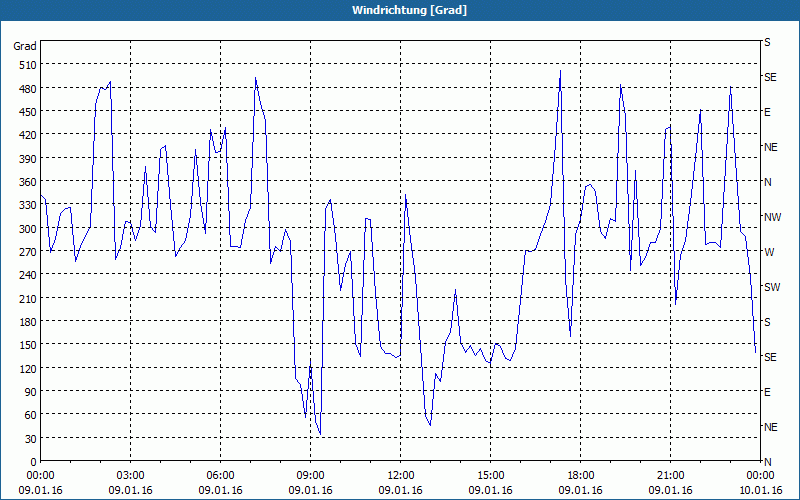Select the 10.01.16 date label
Viewport: 800px width, 500px height.
click(760, 490)
